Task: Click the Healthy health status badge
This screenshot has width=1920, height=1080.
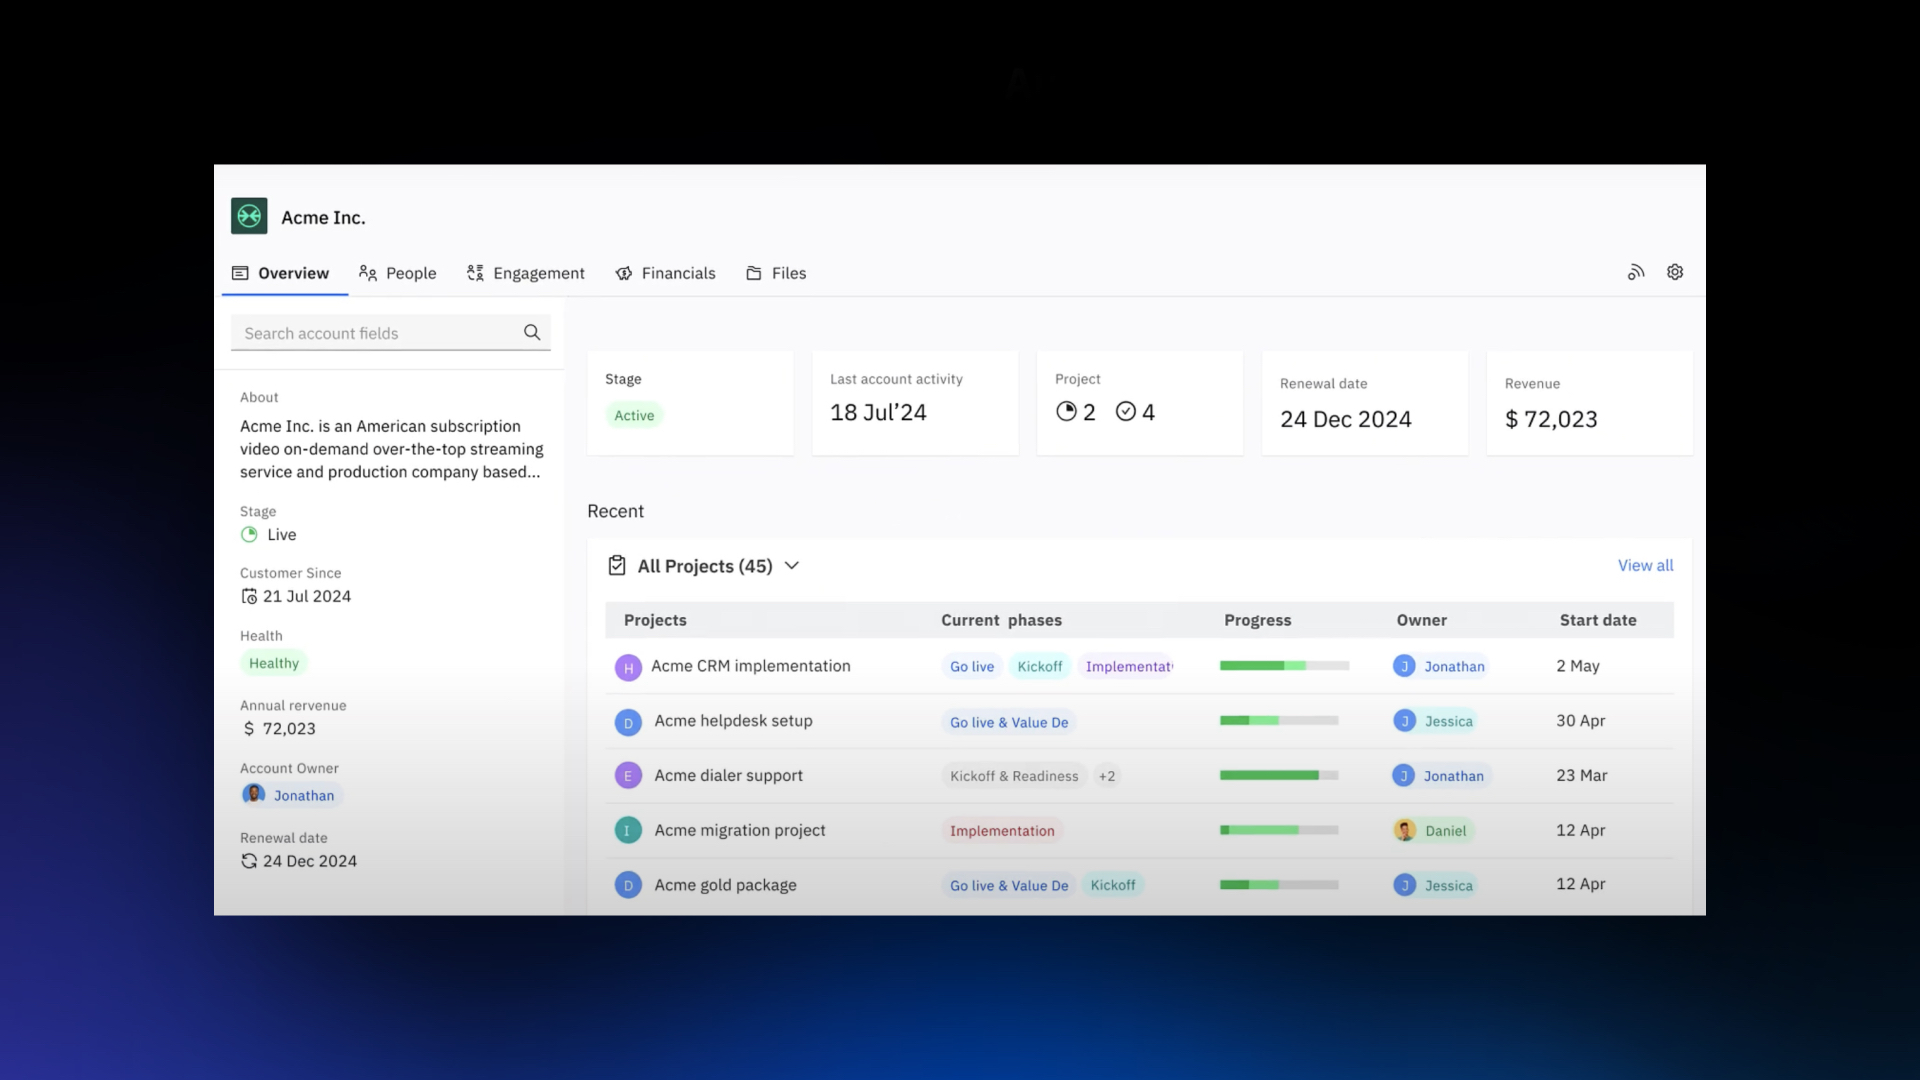Action: pos(274,663)
